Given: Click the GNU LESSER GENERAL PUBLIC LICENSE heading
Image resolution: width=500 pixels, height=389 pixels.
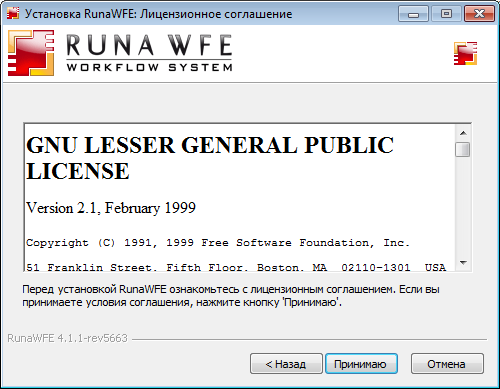Looking at the screenshot, I should pyautogui.click(x=210, y=158).
